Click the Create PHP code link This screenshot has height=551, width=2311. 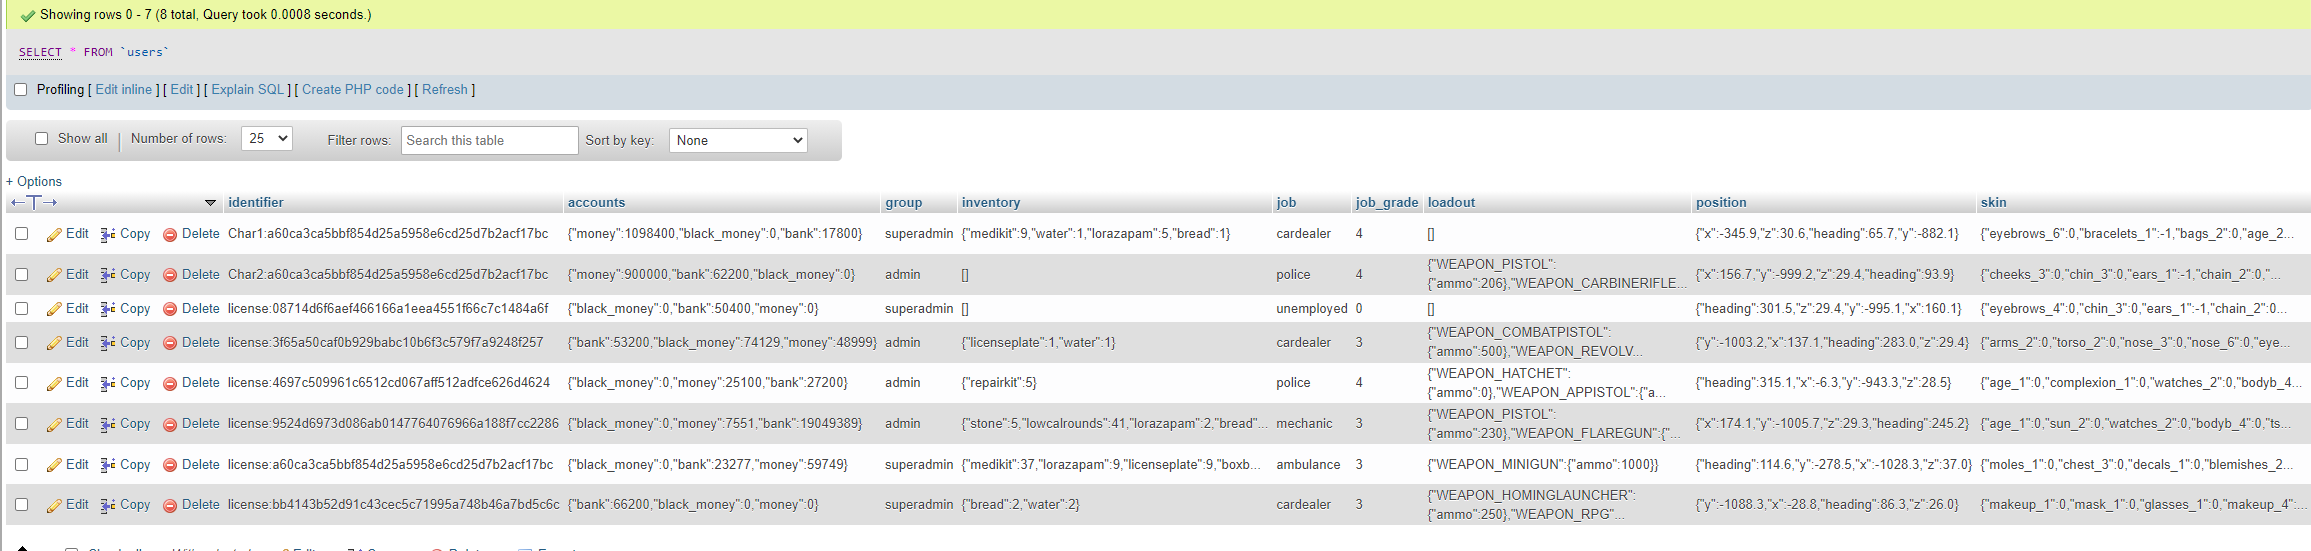pyautogui.click(x=353, y=90)
